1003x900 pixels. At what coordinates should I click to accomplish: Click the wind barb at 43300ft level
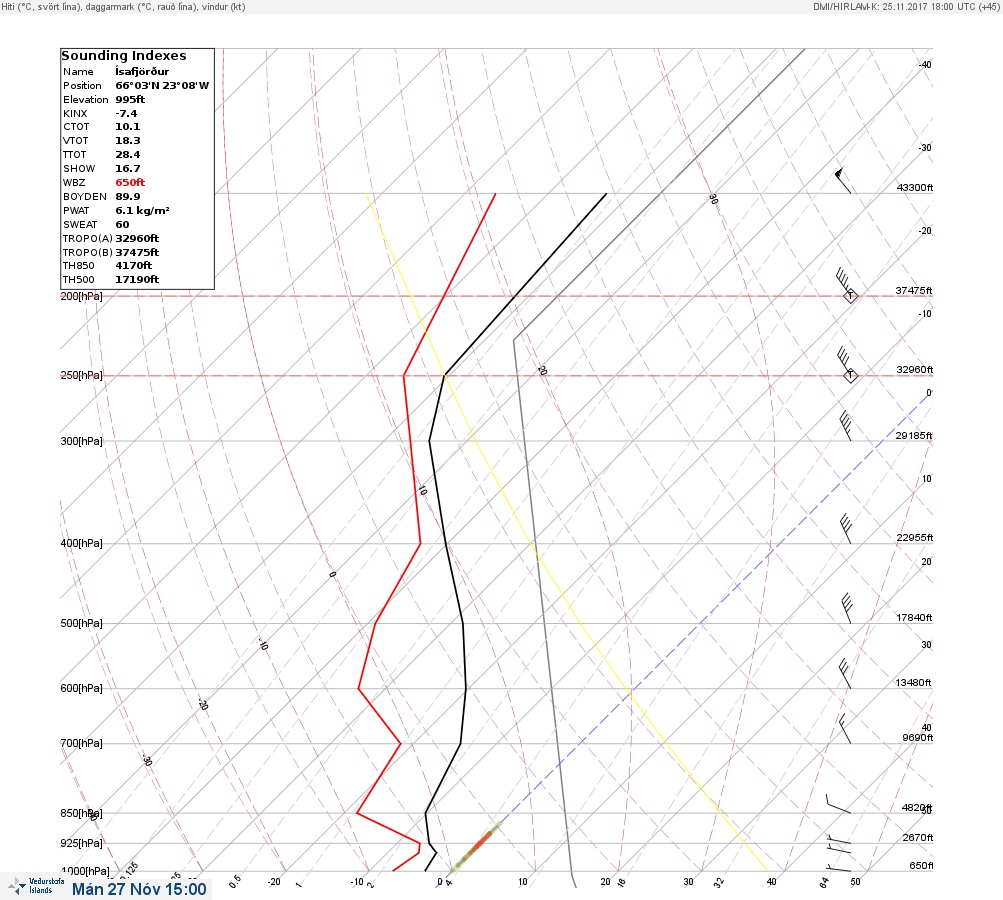pyautogui.click(x=843, y=180)
